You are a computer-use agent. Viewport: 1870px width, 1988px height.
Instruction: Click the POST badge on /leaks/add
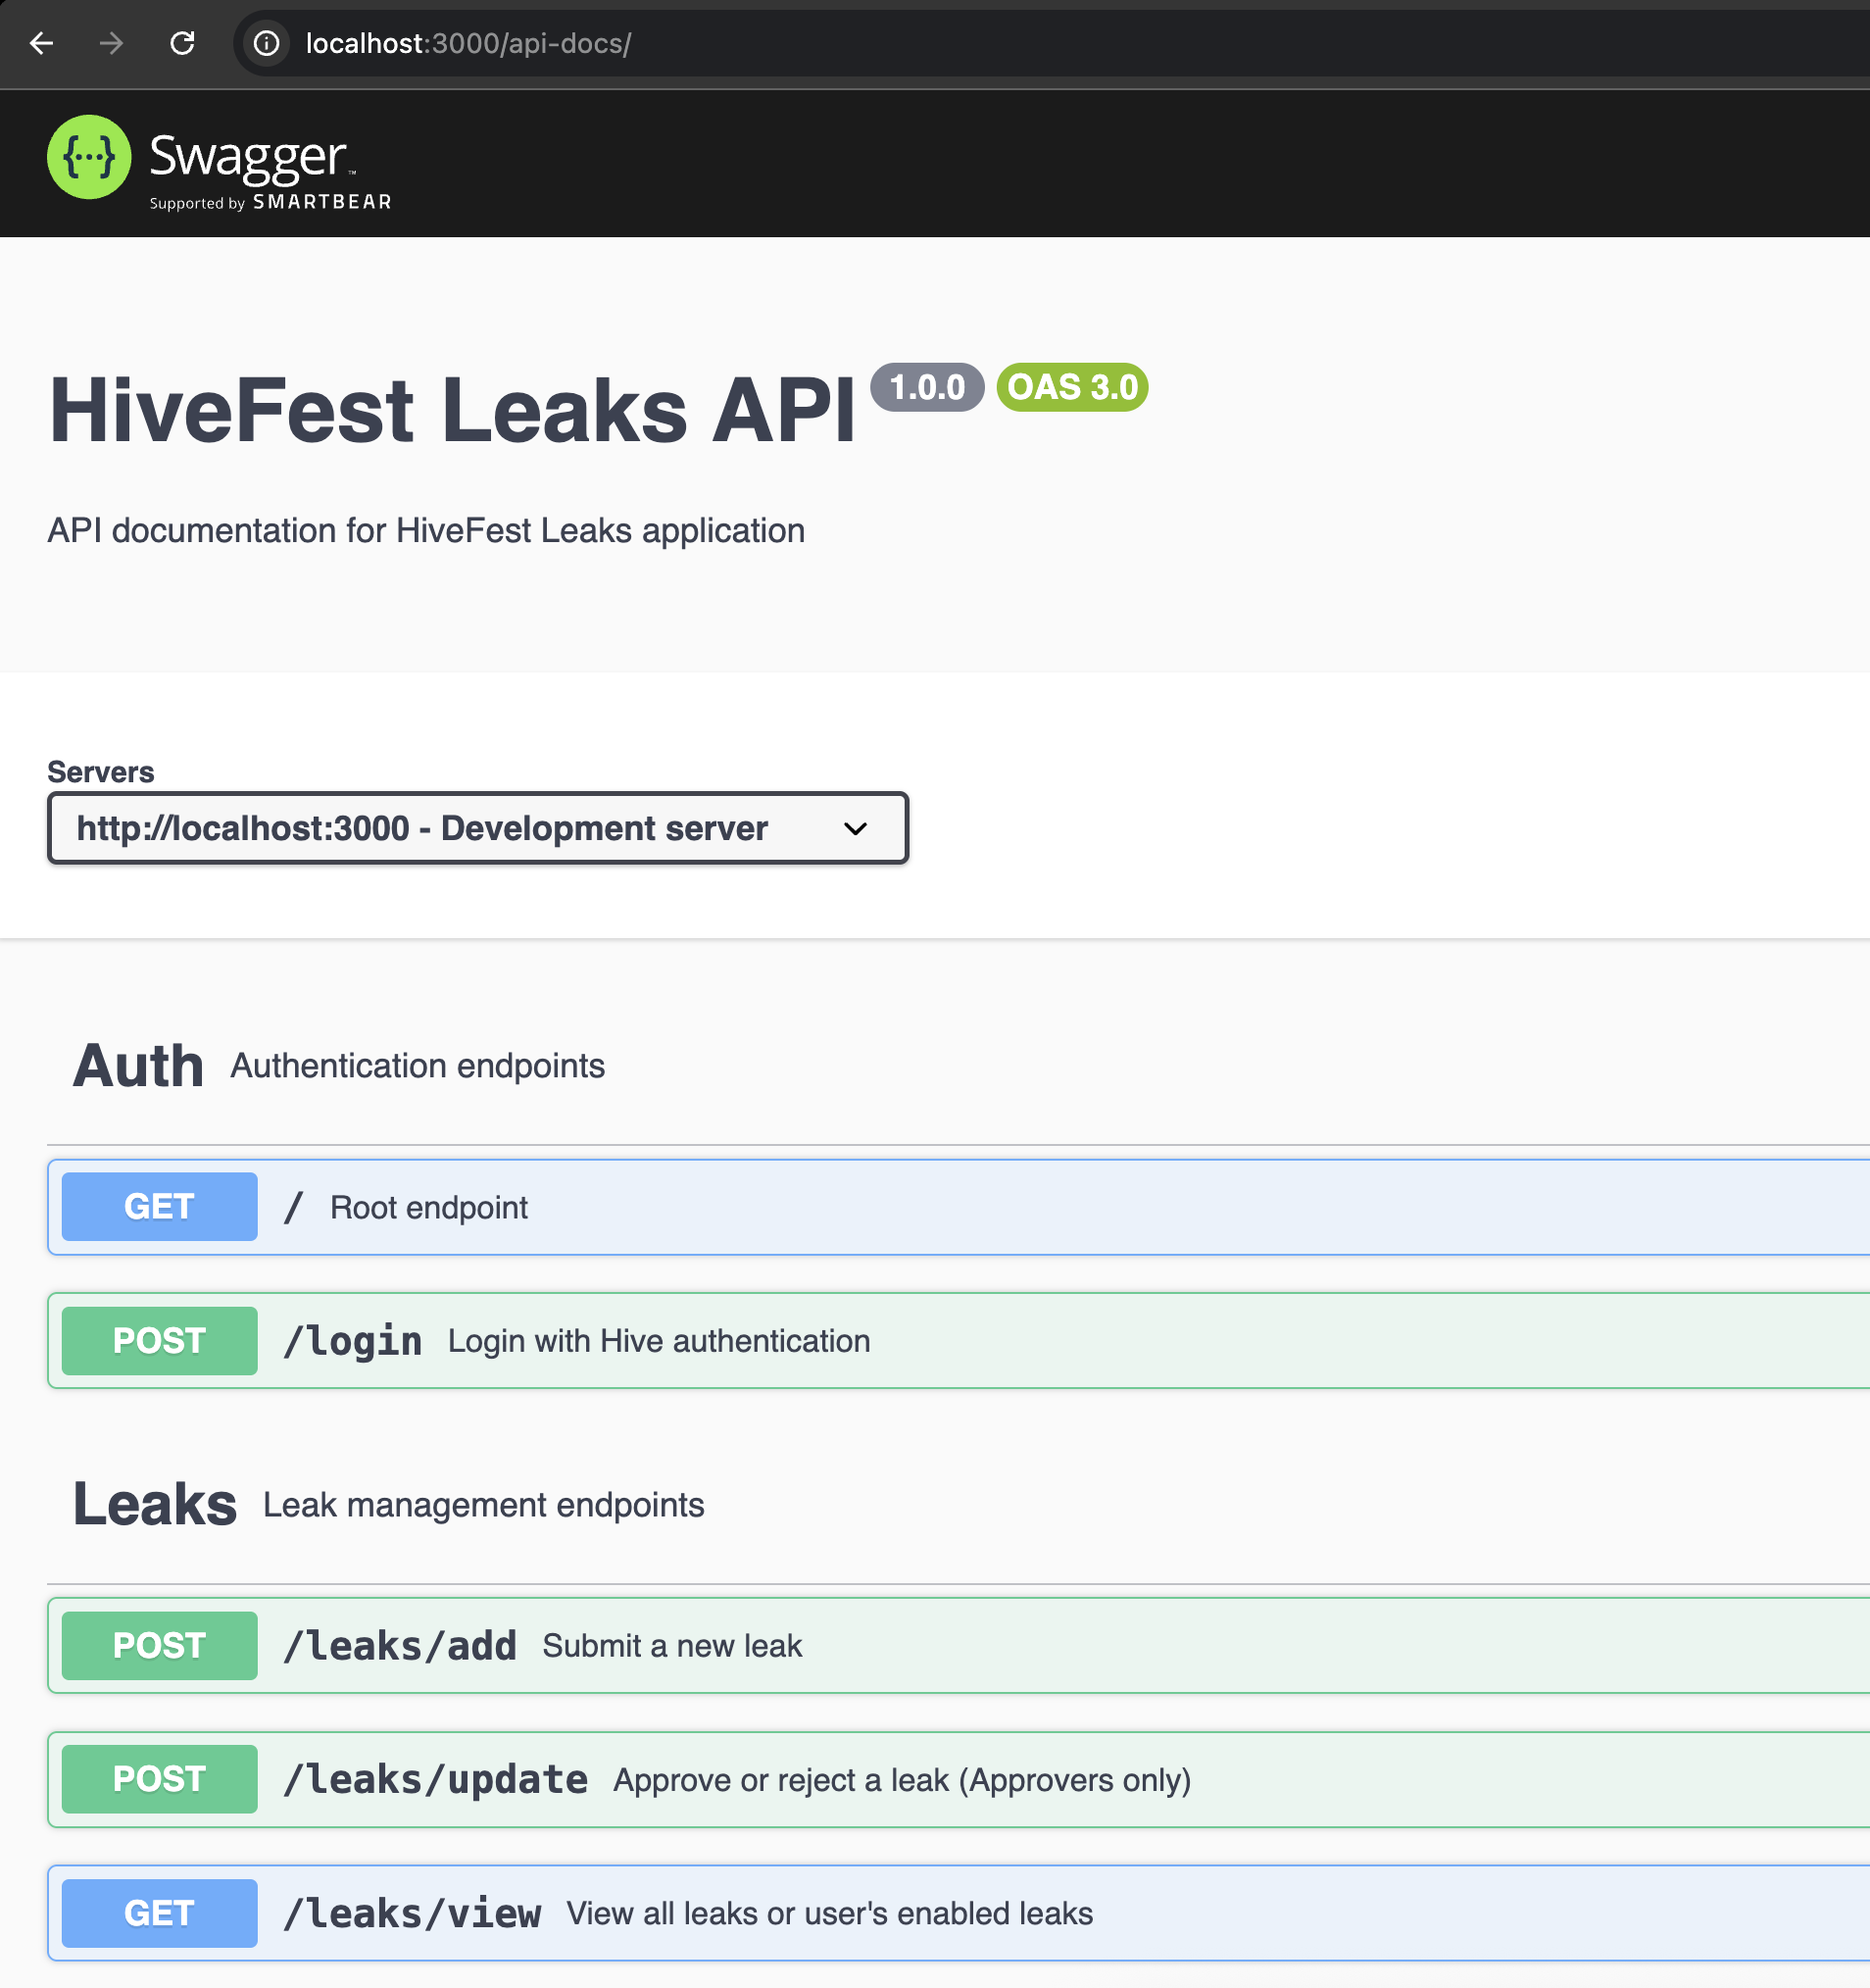[158, 1645]
